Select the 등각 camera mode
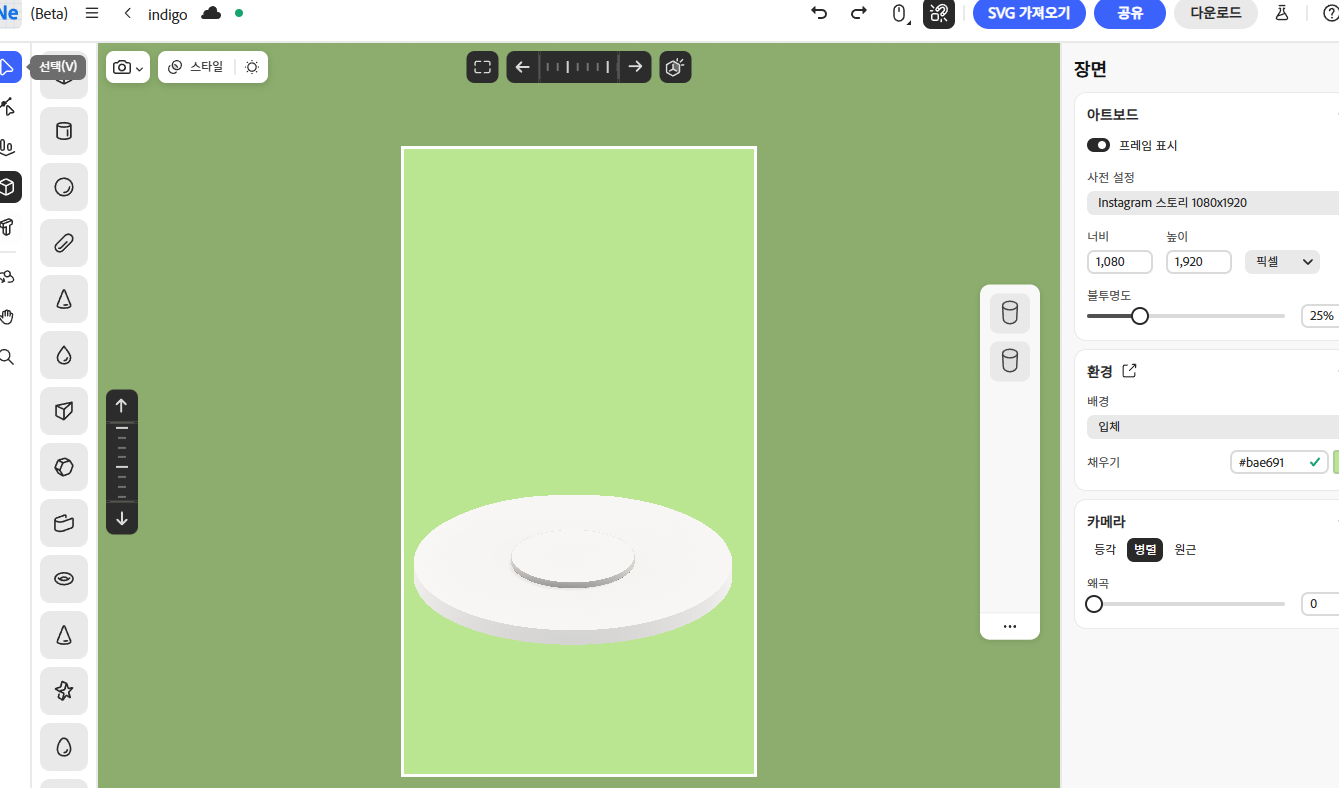This screenshot has height=788, width=1339. pyautogui.click(x=1105, y=549)
